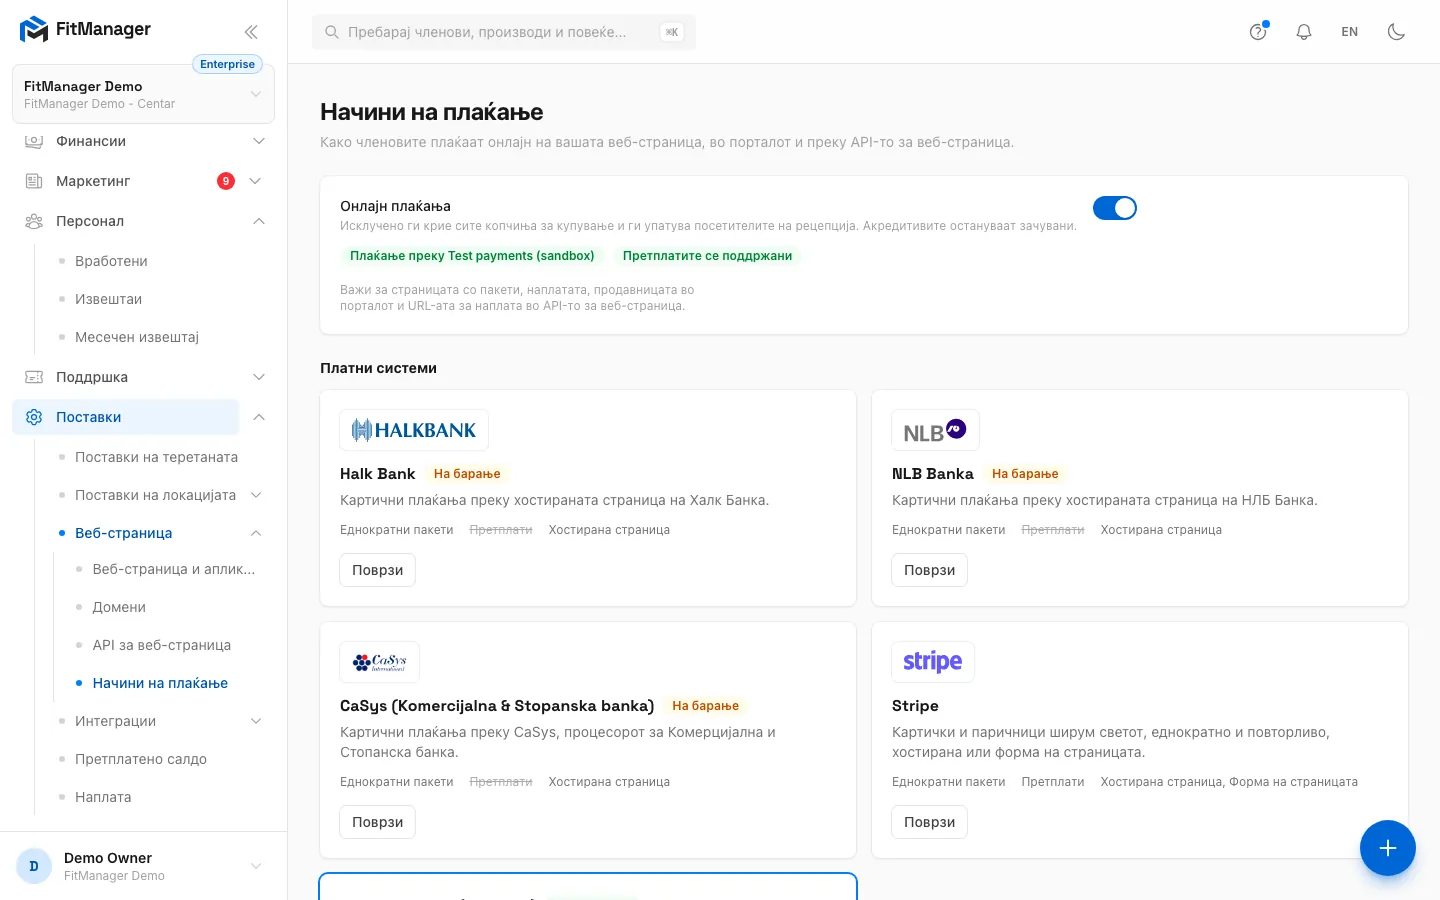Click the Поставки gear icon
1440x900 pixels.
34,417
